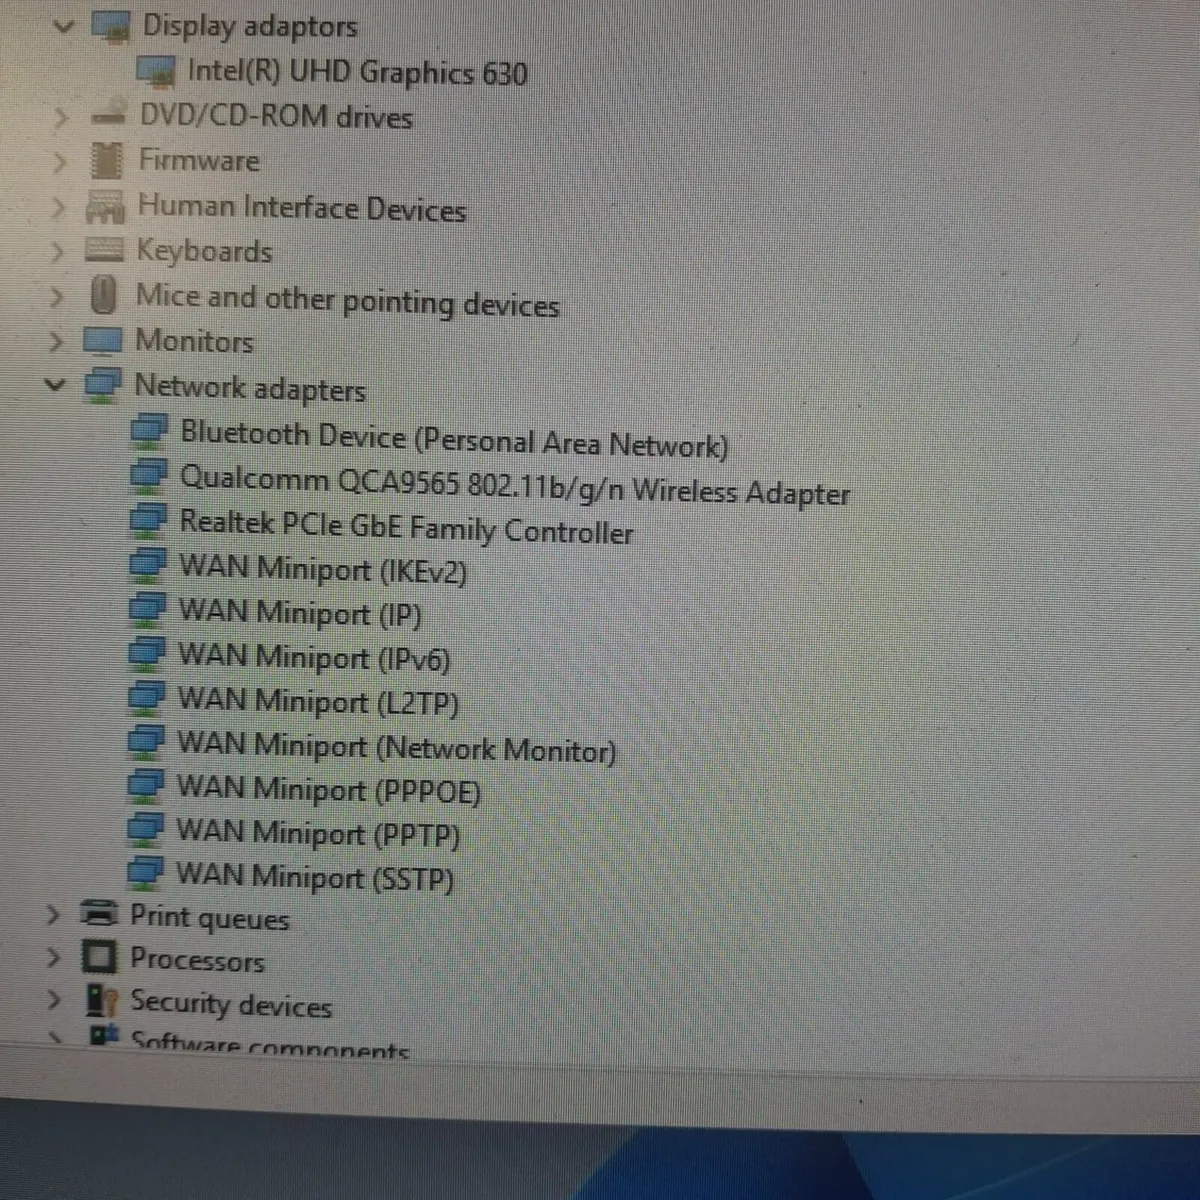
Task: Select the Network adapters label
Action: point(250,388)
